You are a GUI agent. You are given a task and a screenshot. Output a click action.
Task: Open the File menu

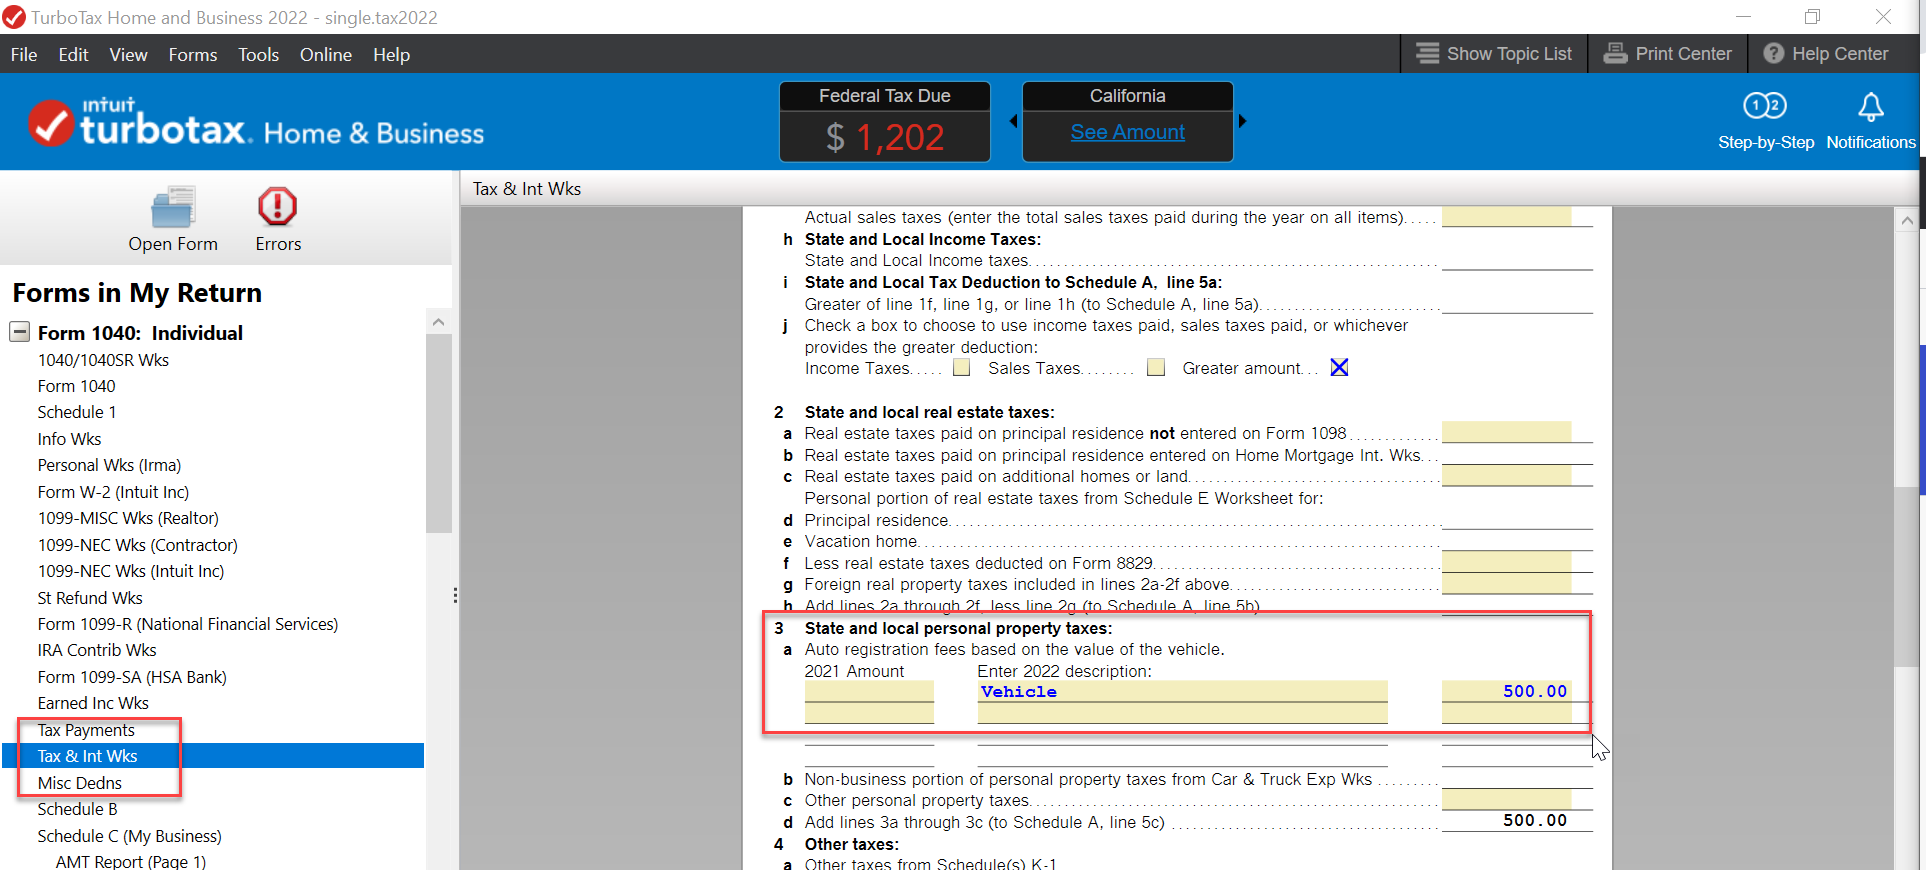tap(24, 55)
